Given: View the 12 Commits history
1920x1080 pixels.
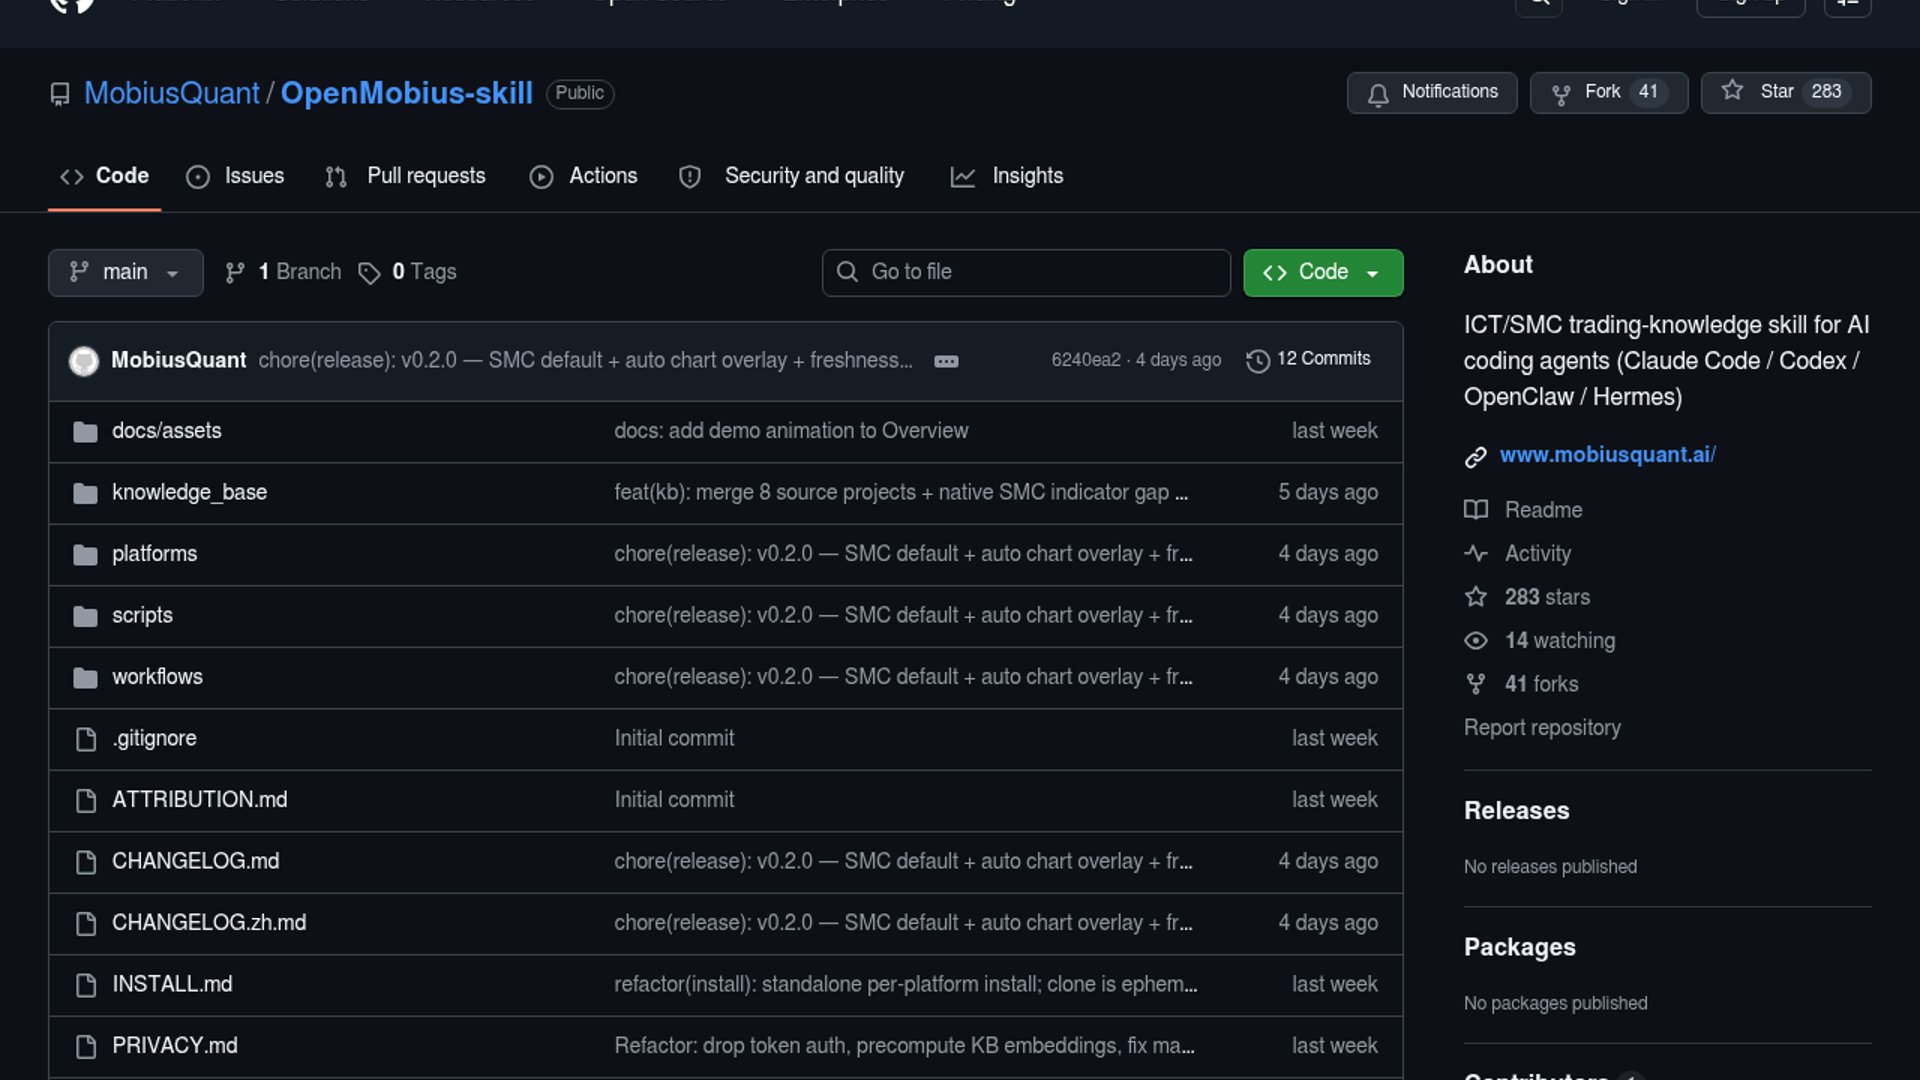Looking at the screenshot, I should coord(1308,360).
